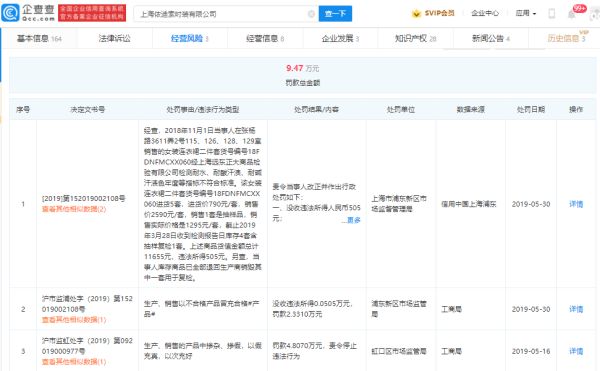Switch to 新闻公告 tab
Image resolution: width=600 pixels, height=371 pixels.
(491, 38)
